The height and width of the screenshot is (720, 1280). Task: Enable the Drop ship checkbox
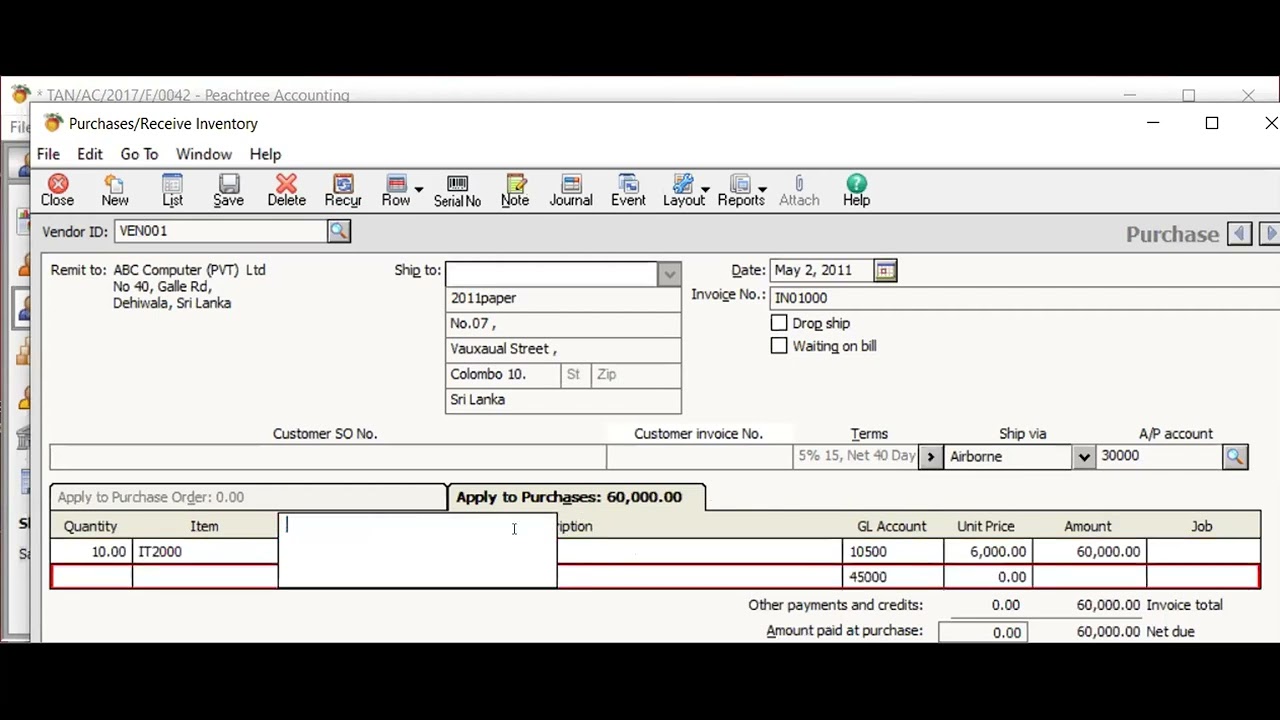pos(779,323)
